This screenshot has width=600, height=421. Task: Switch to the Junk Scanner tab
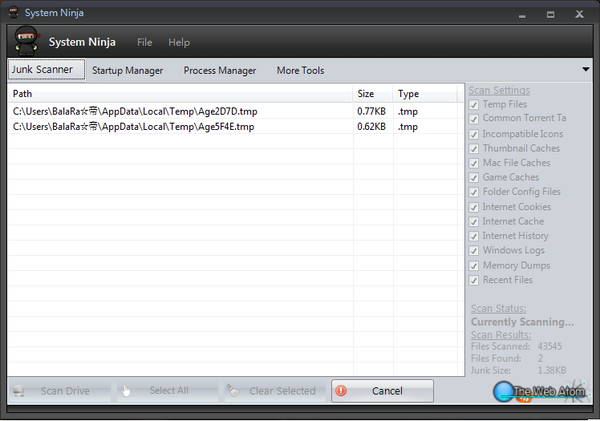[46, 70]
